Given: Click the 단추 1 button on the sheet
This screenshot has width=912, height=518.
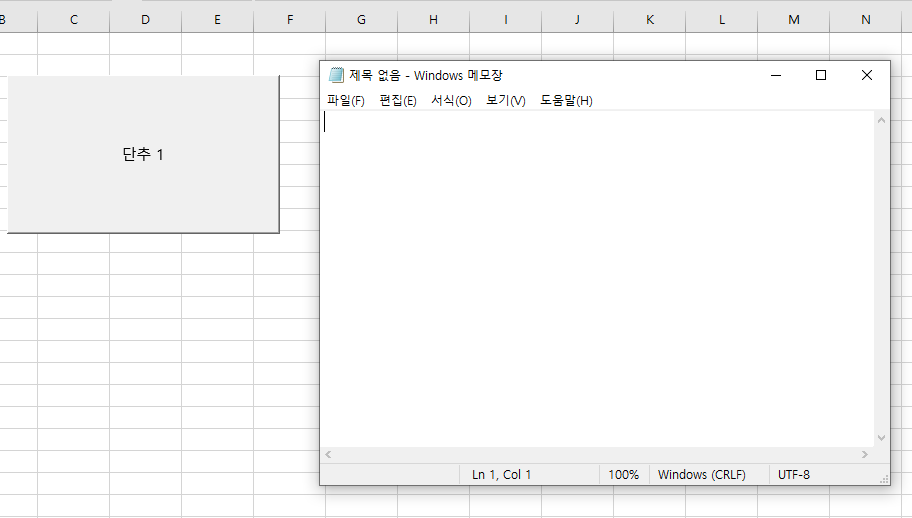Looking at the screenshot, I should (x=143, y=154).
